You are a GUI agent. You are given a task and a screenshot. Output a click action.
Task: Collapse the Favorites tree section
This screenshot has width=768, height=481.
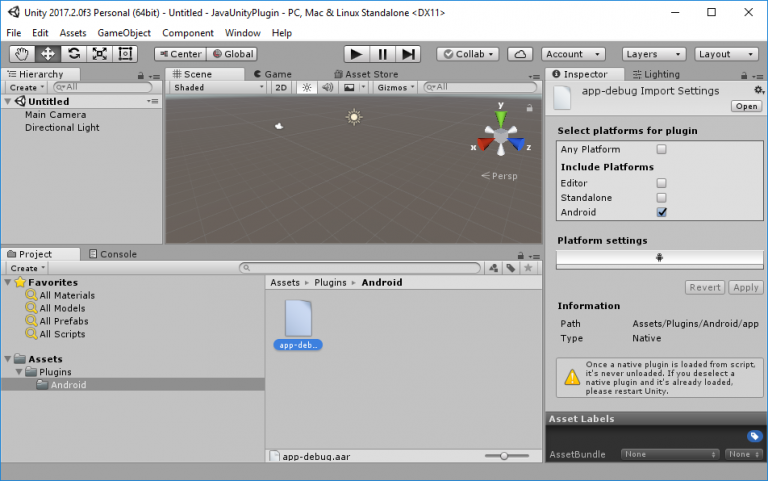(8, 282)
